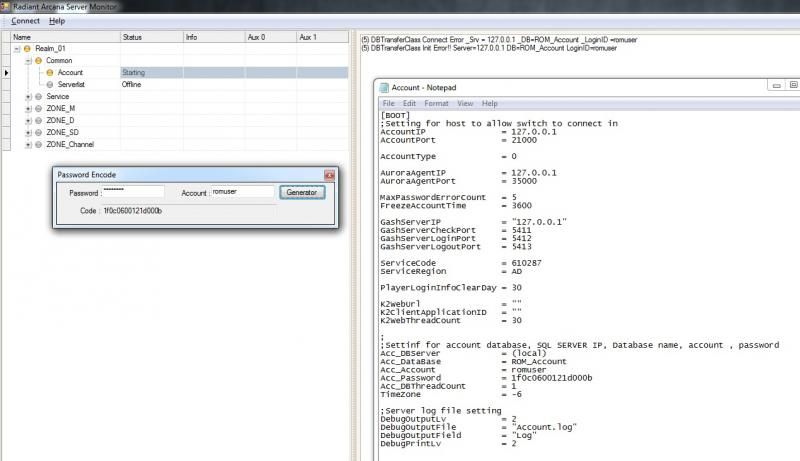Click the Common node status icon
800x461 pixels.
click(39, 61)
